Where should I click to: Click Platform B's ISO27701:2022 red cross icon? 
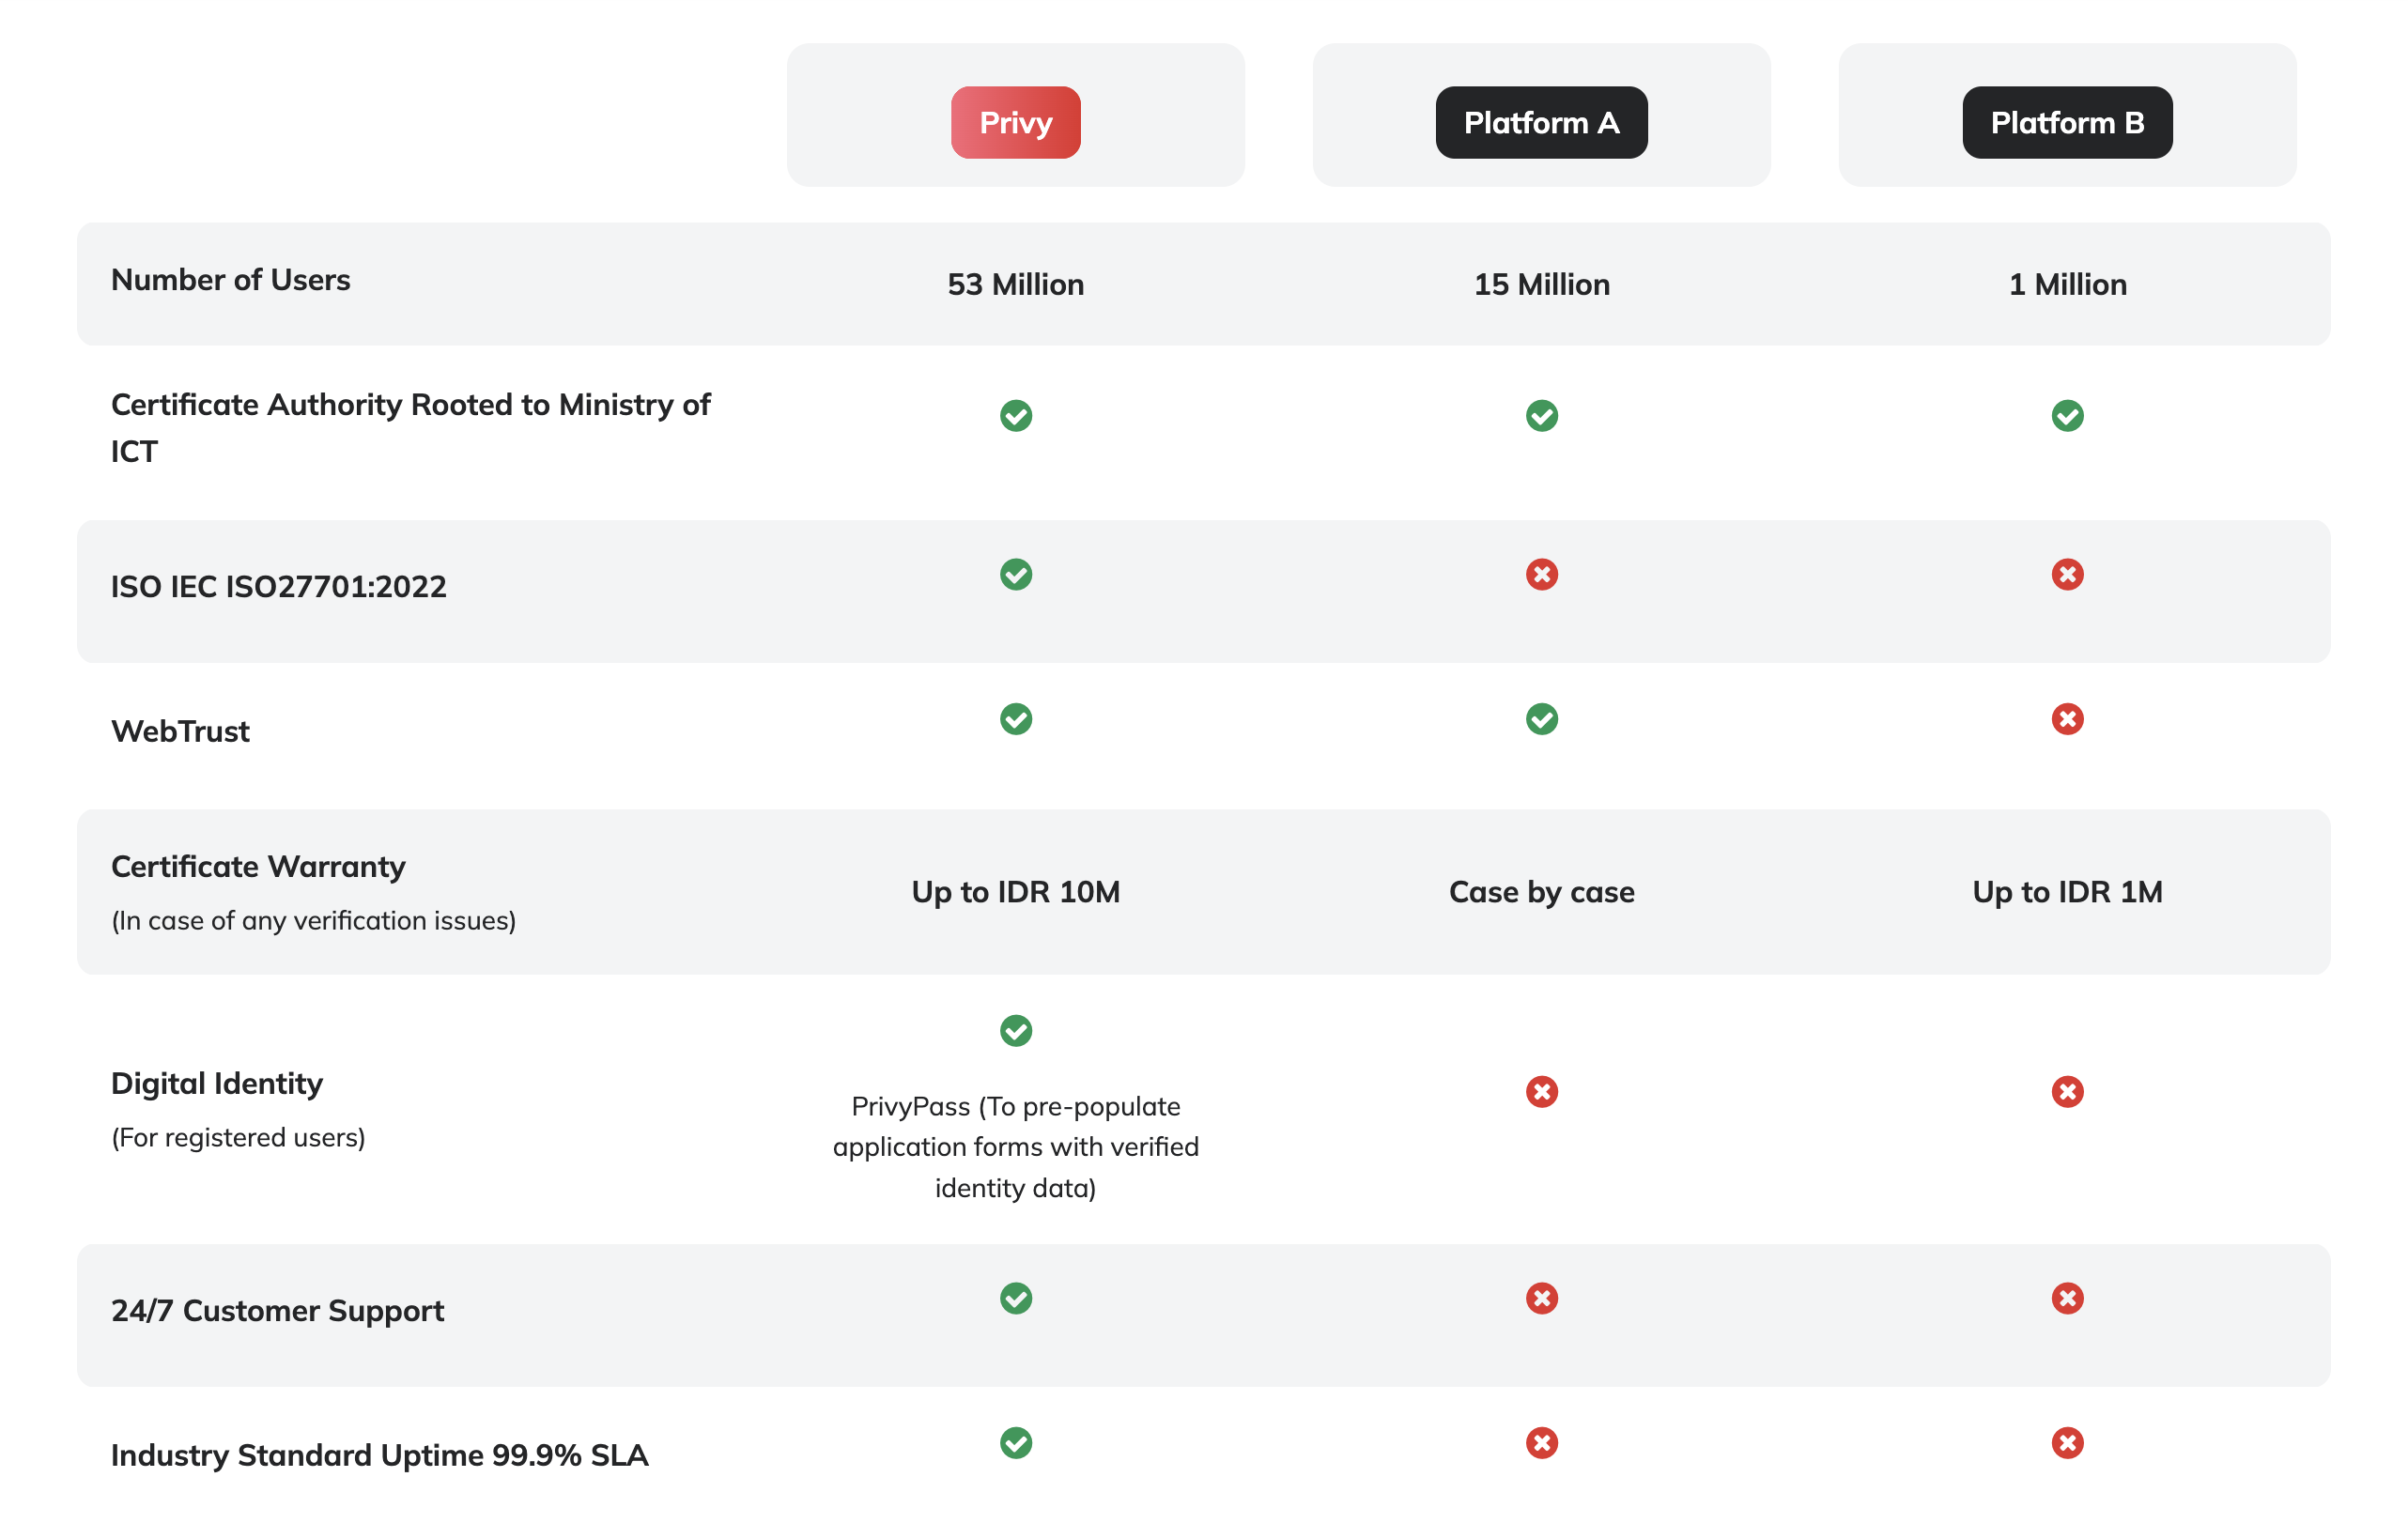(x=2068, y=574)
